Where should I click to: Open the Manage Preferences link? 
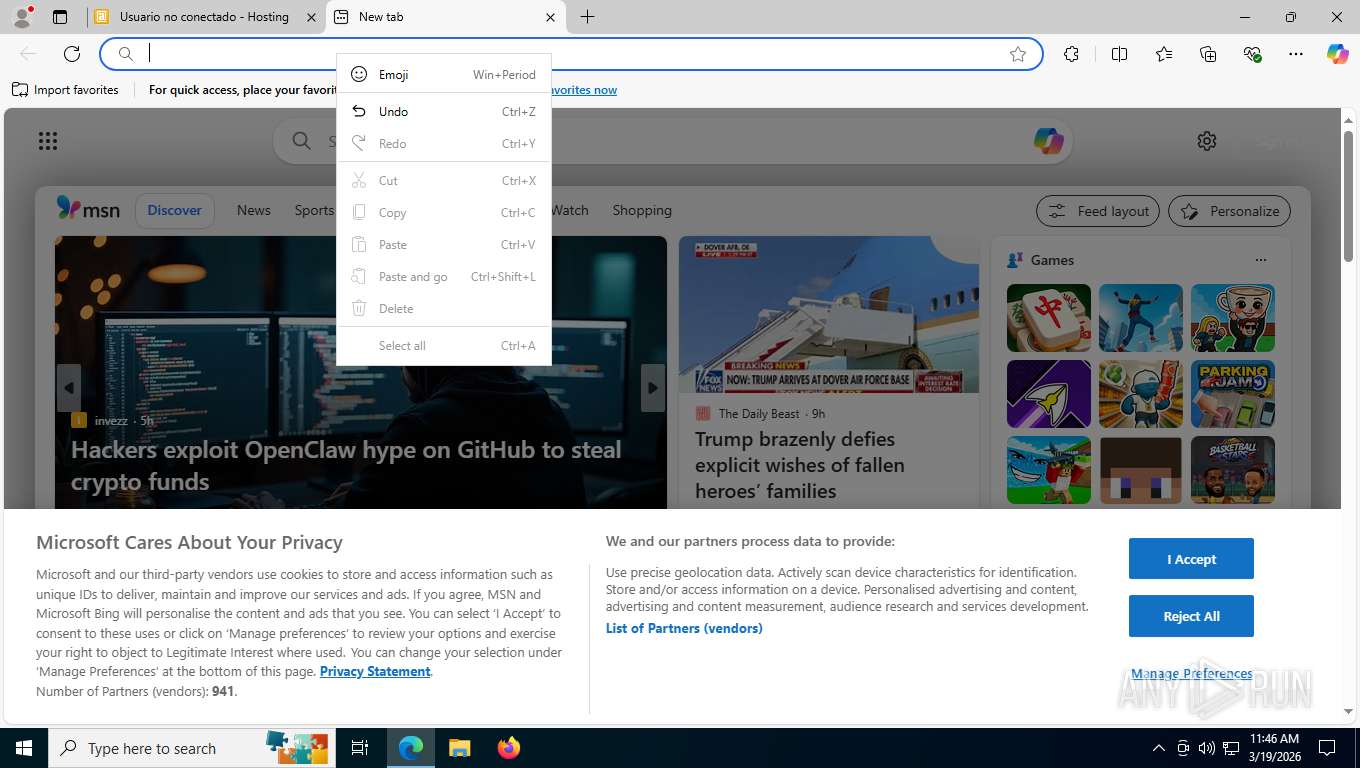[x=1192, y=673]
